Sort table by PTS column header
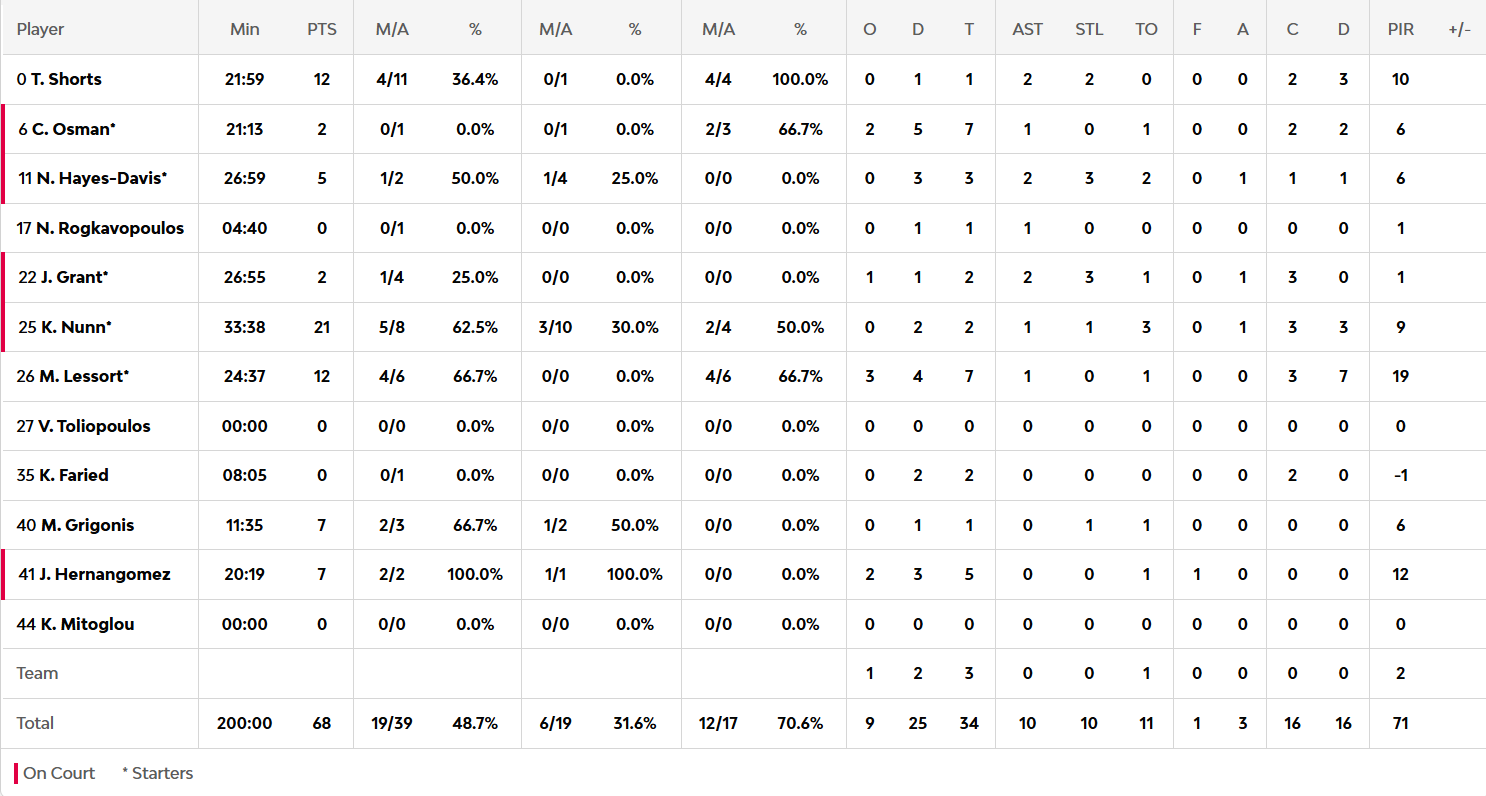1486x796 pixels. coord(321,29)
